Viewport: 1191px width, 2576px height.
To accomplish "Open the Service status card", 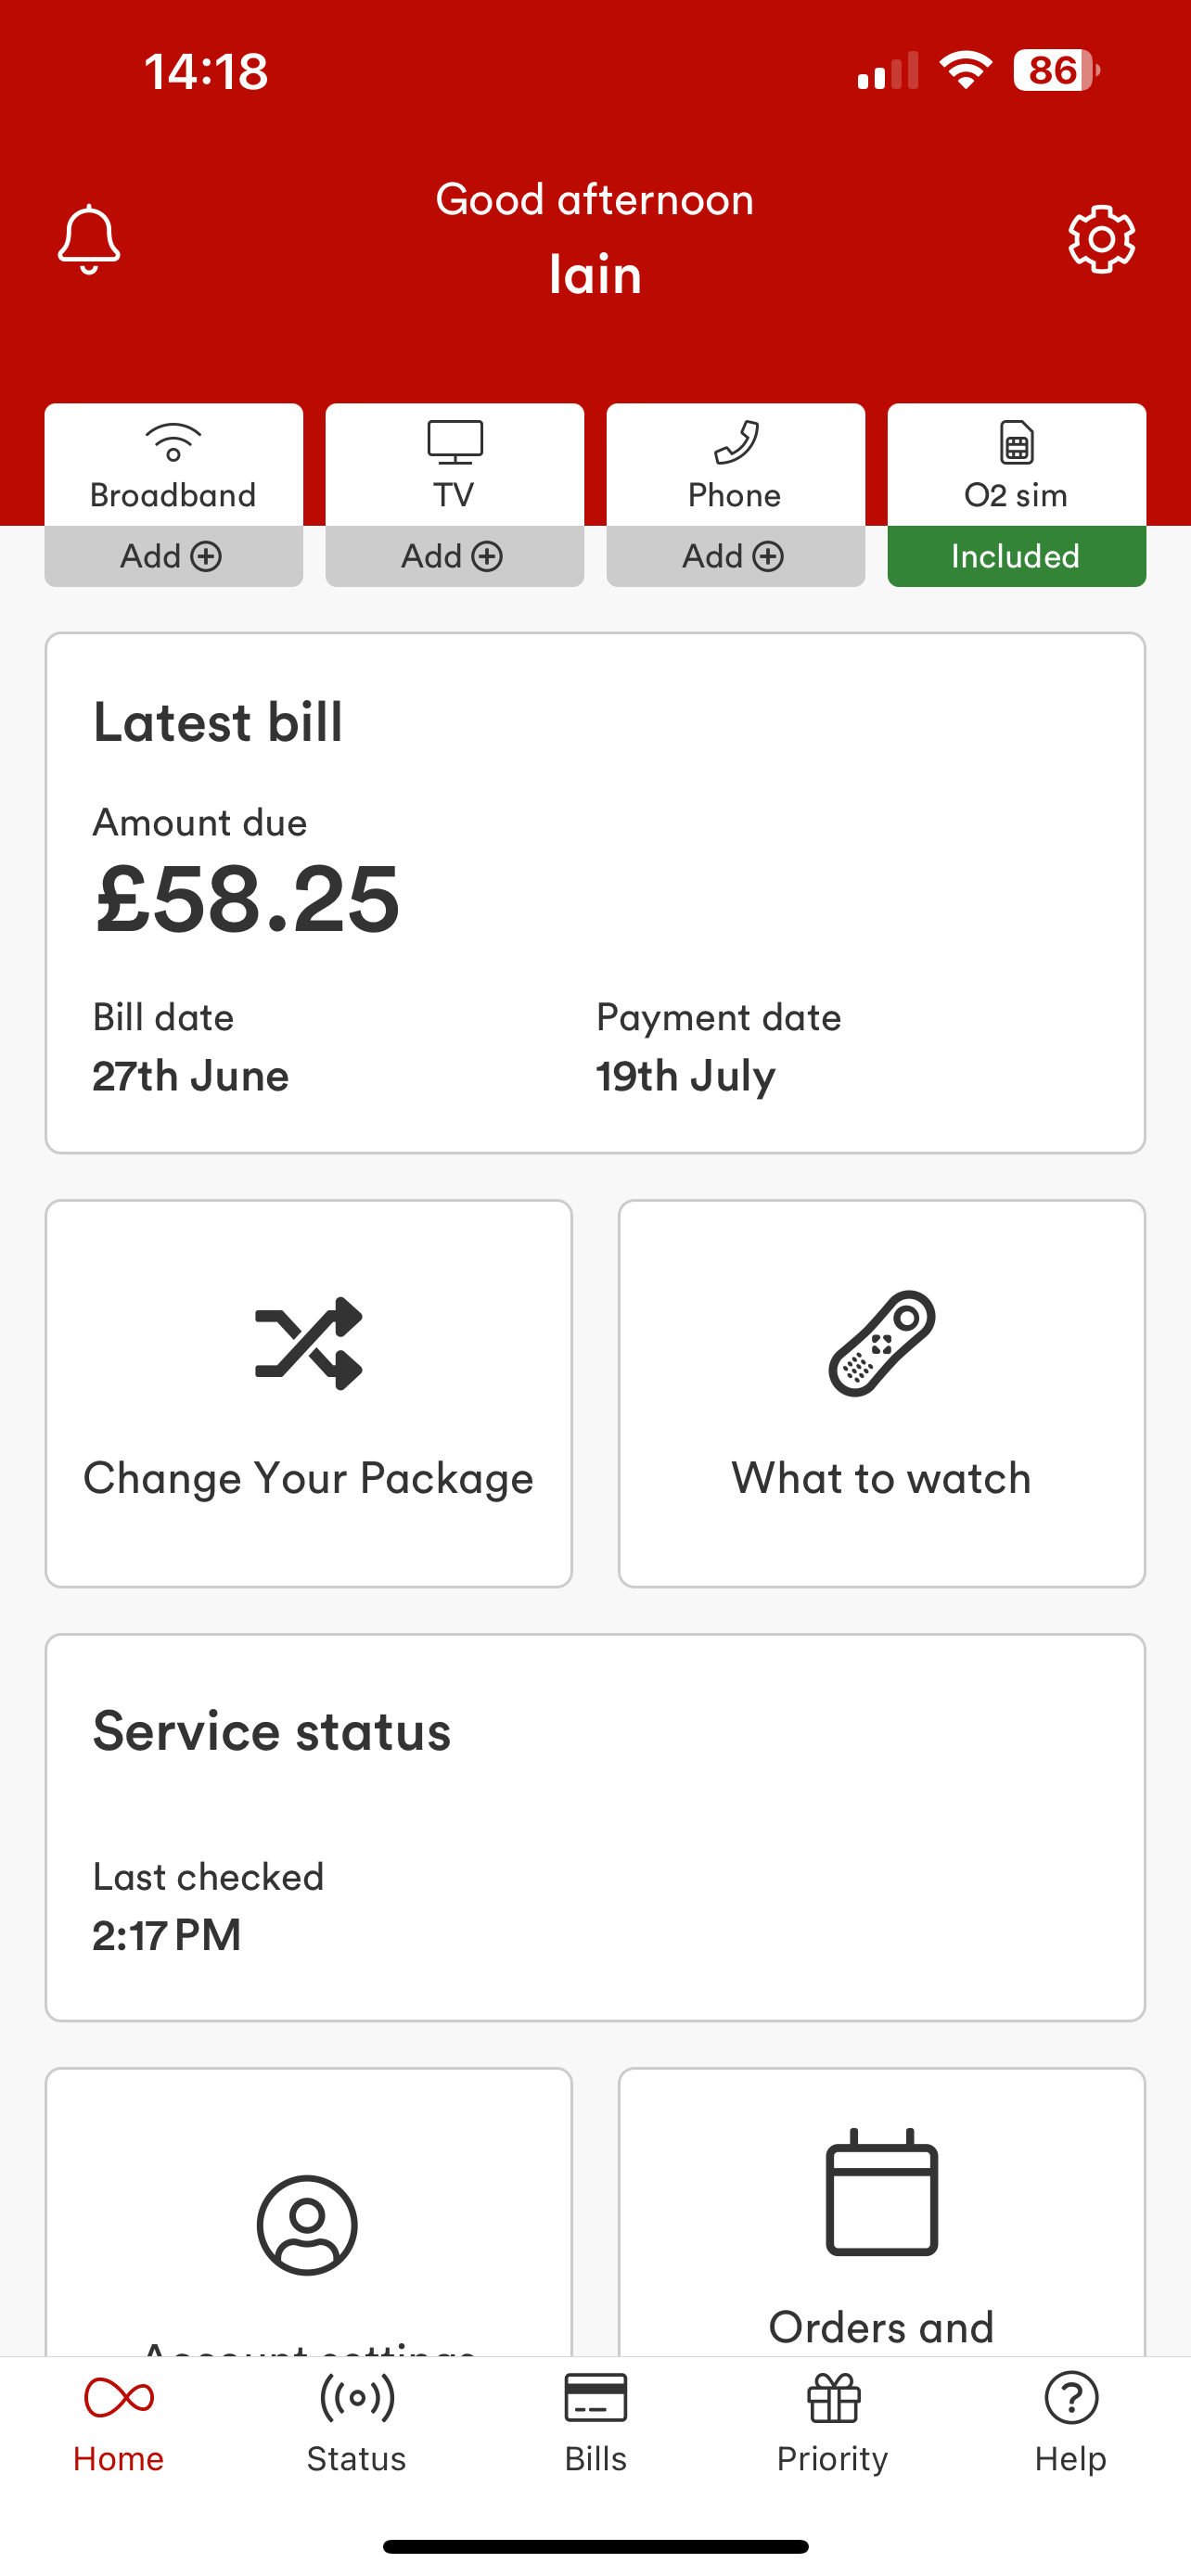I will click(595, 1828).
